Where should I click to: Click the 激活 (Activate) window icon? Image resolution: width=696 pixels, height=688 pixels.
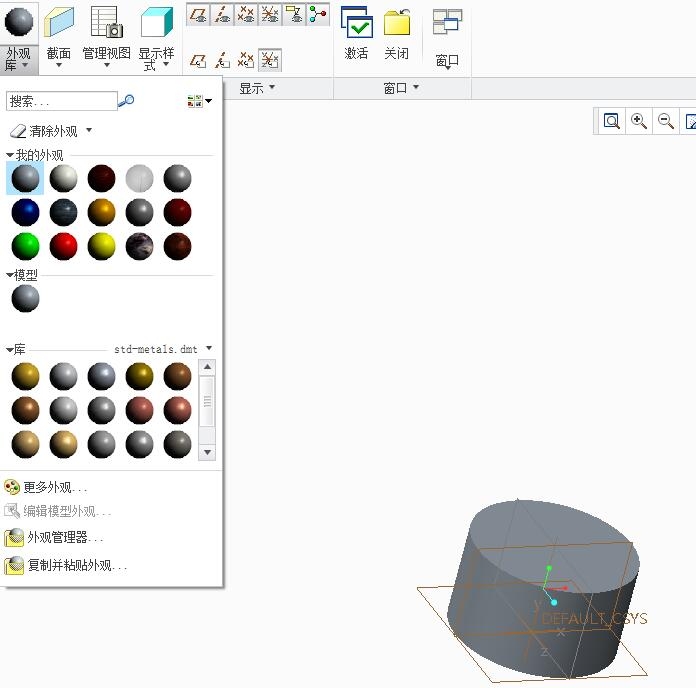tap(356, 24)
